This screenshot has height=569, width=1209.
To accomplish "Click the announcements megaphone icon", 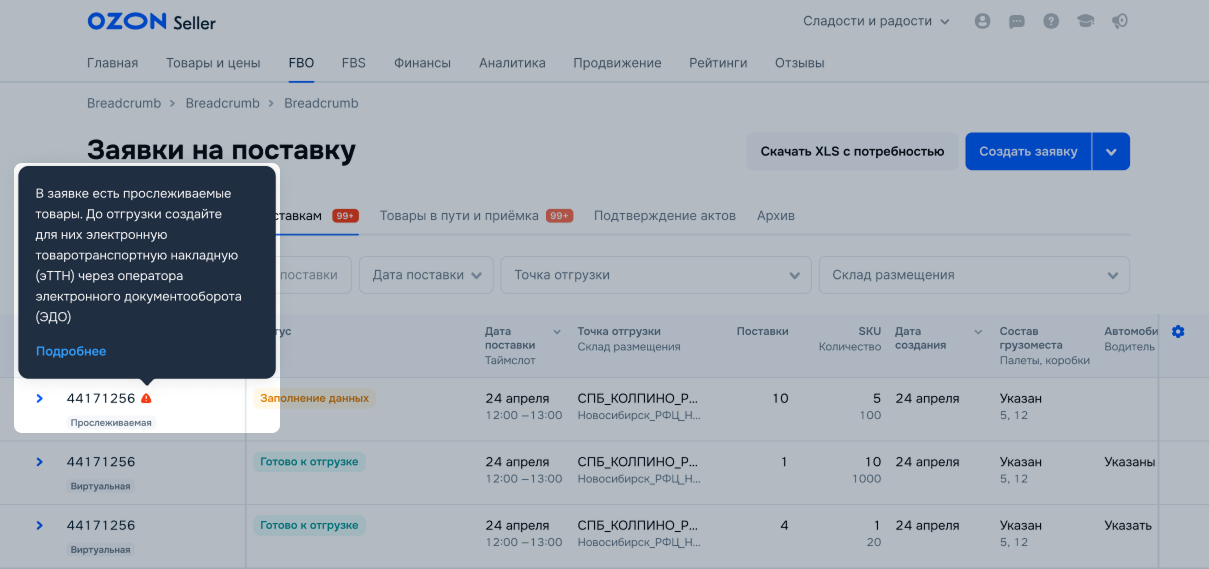I will [1120, 21].
